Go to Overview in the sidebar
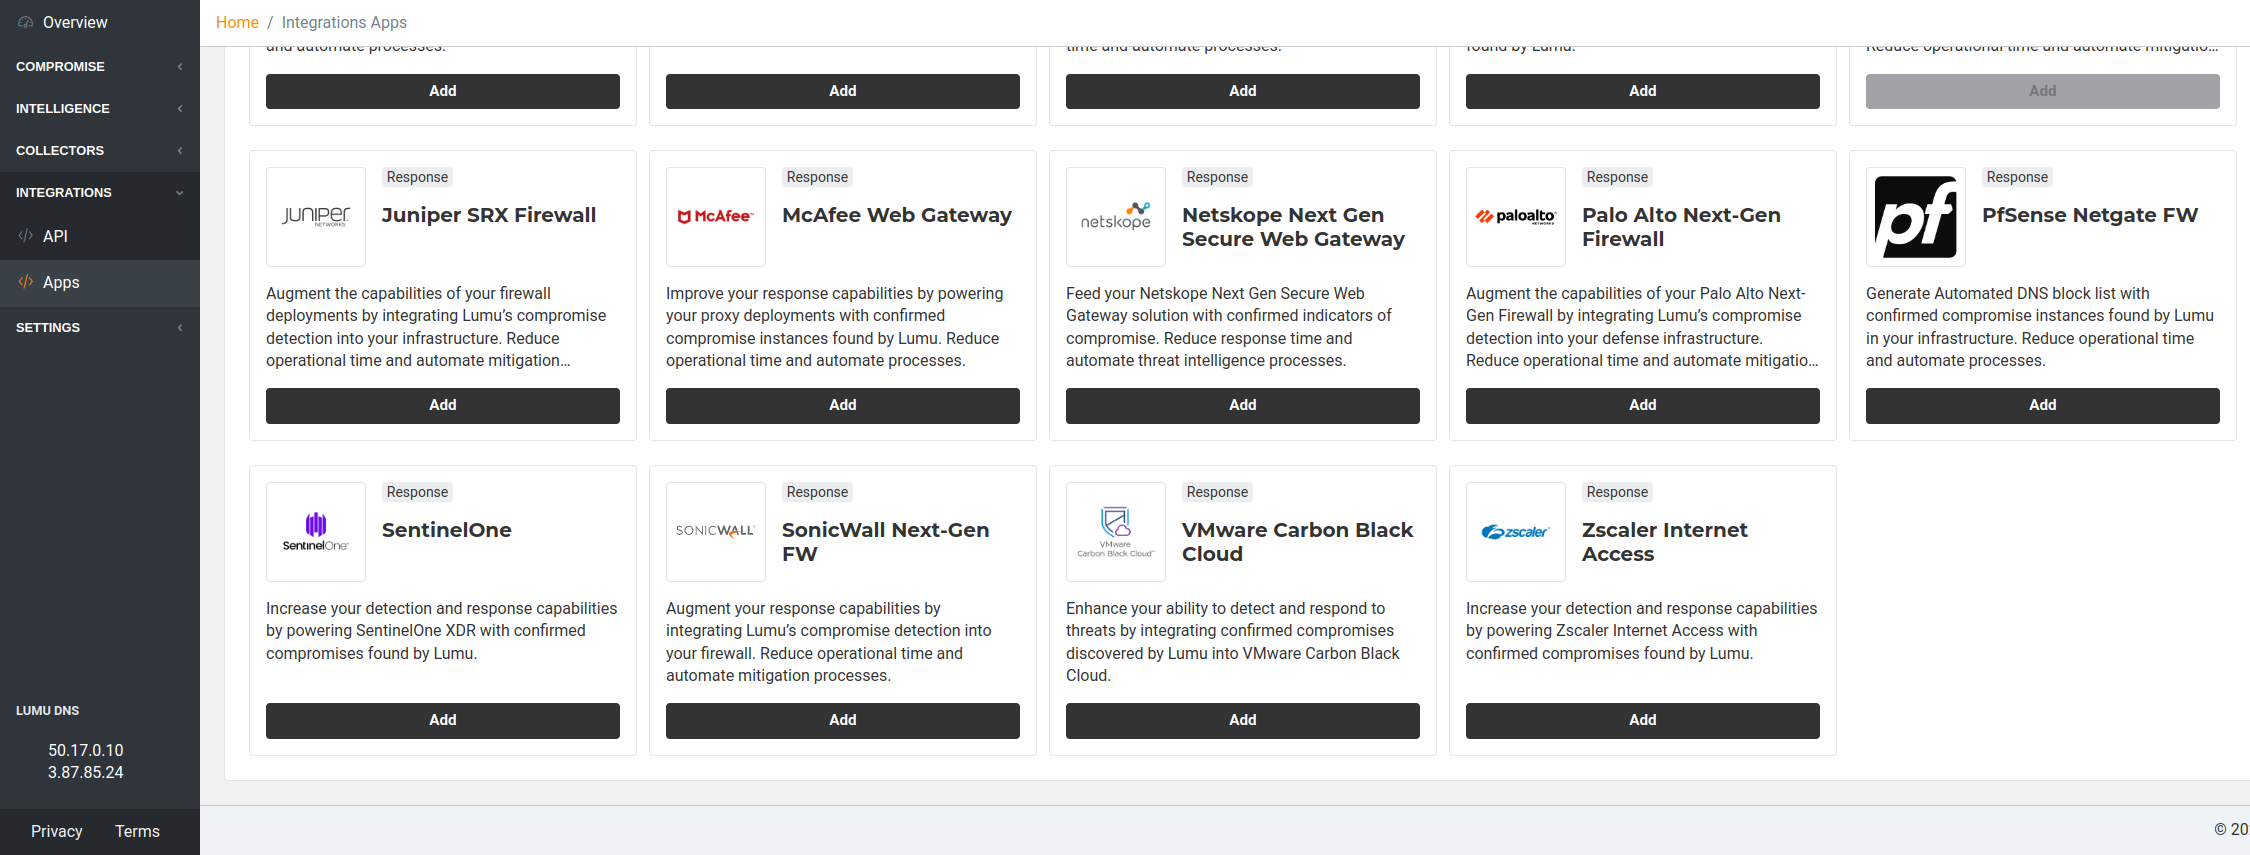This screenshot has width=2250, height=855. [x=75, y=22]
